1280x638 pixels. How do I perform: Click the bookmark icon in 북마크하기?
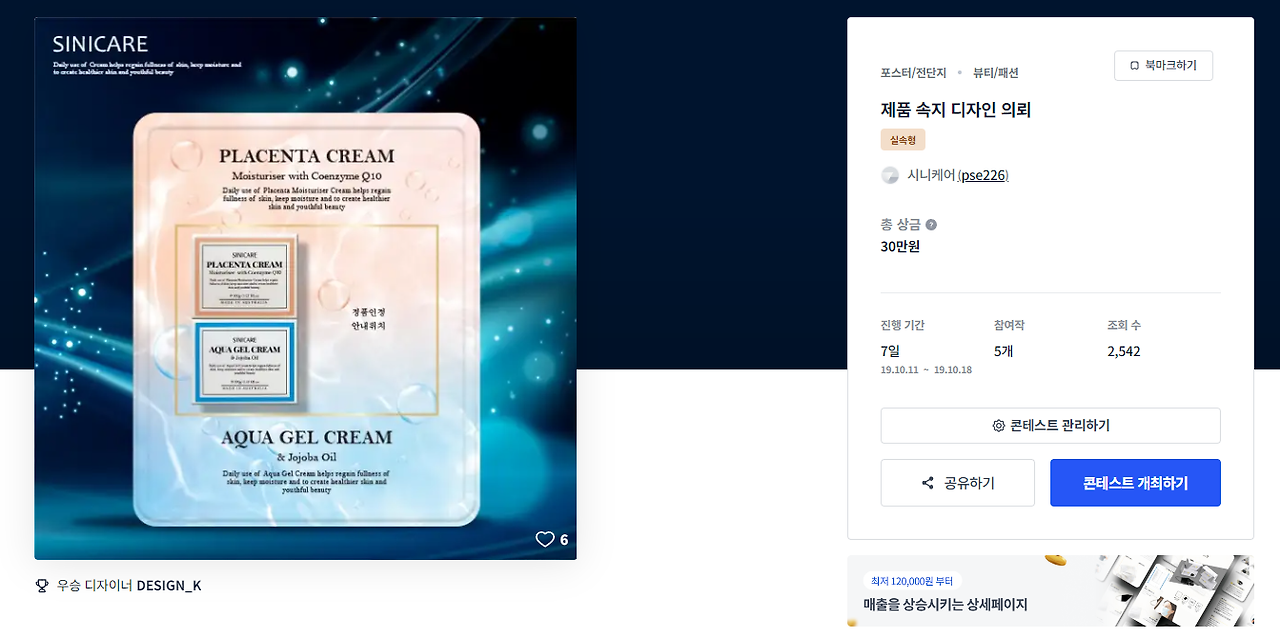point(1134,65)
